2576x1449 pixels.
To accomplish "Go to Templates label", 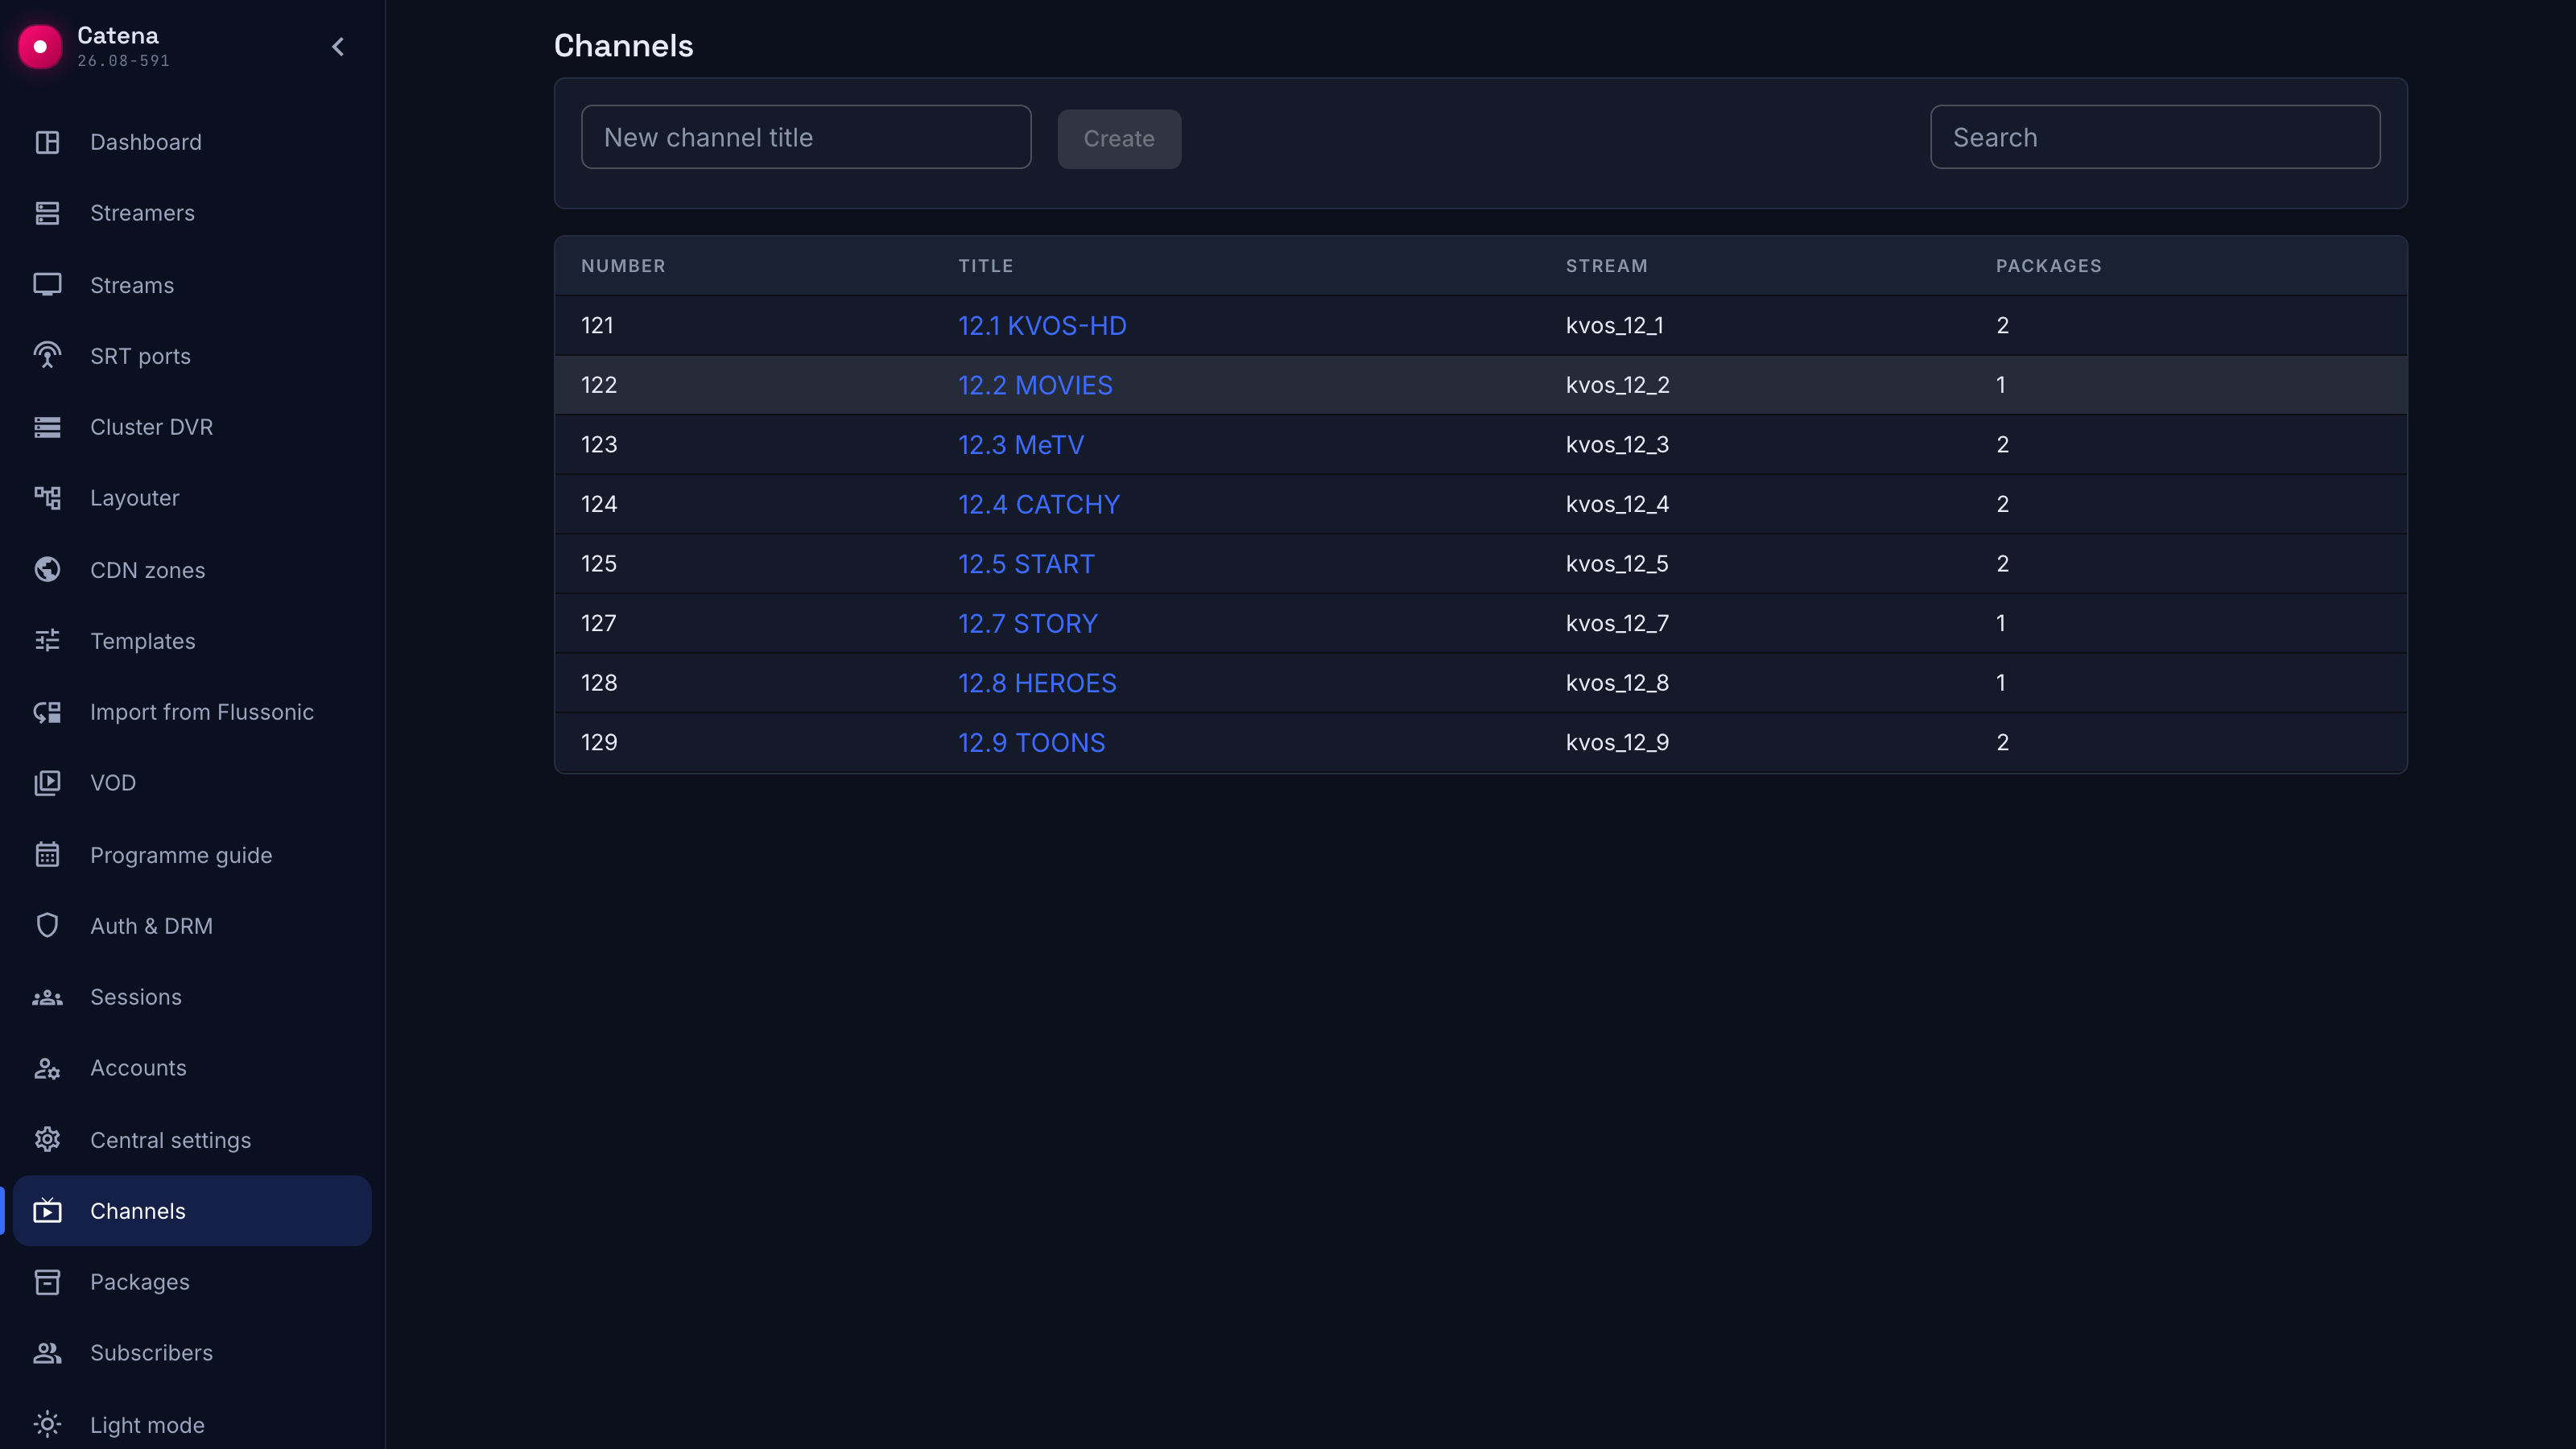I will pos(142,641).
